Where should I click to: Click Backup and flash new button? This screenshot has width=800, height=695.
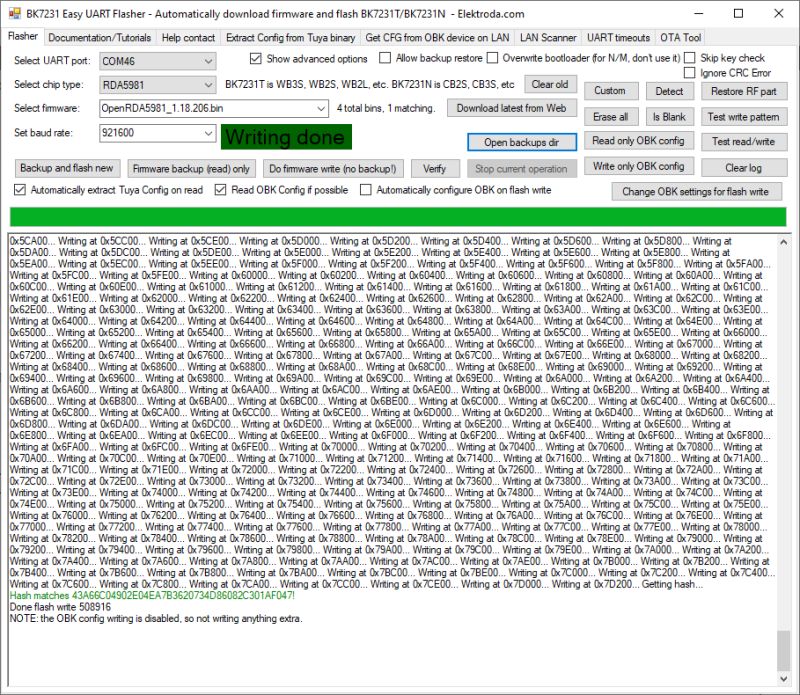click(x=67, y=168)
